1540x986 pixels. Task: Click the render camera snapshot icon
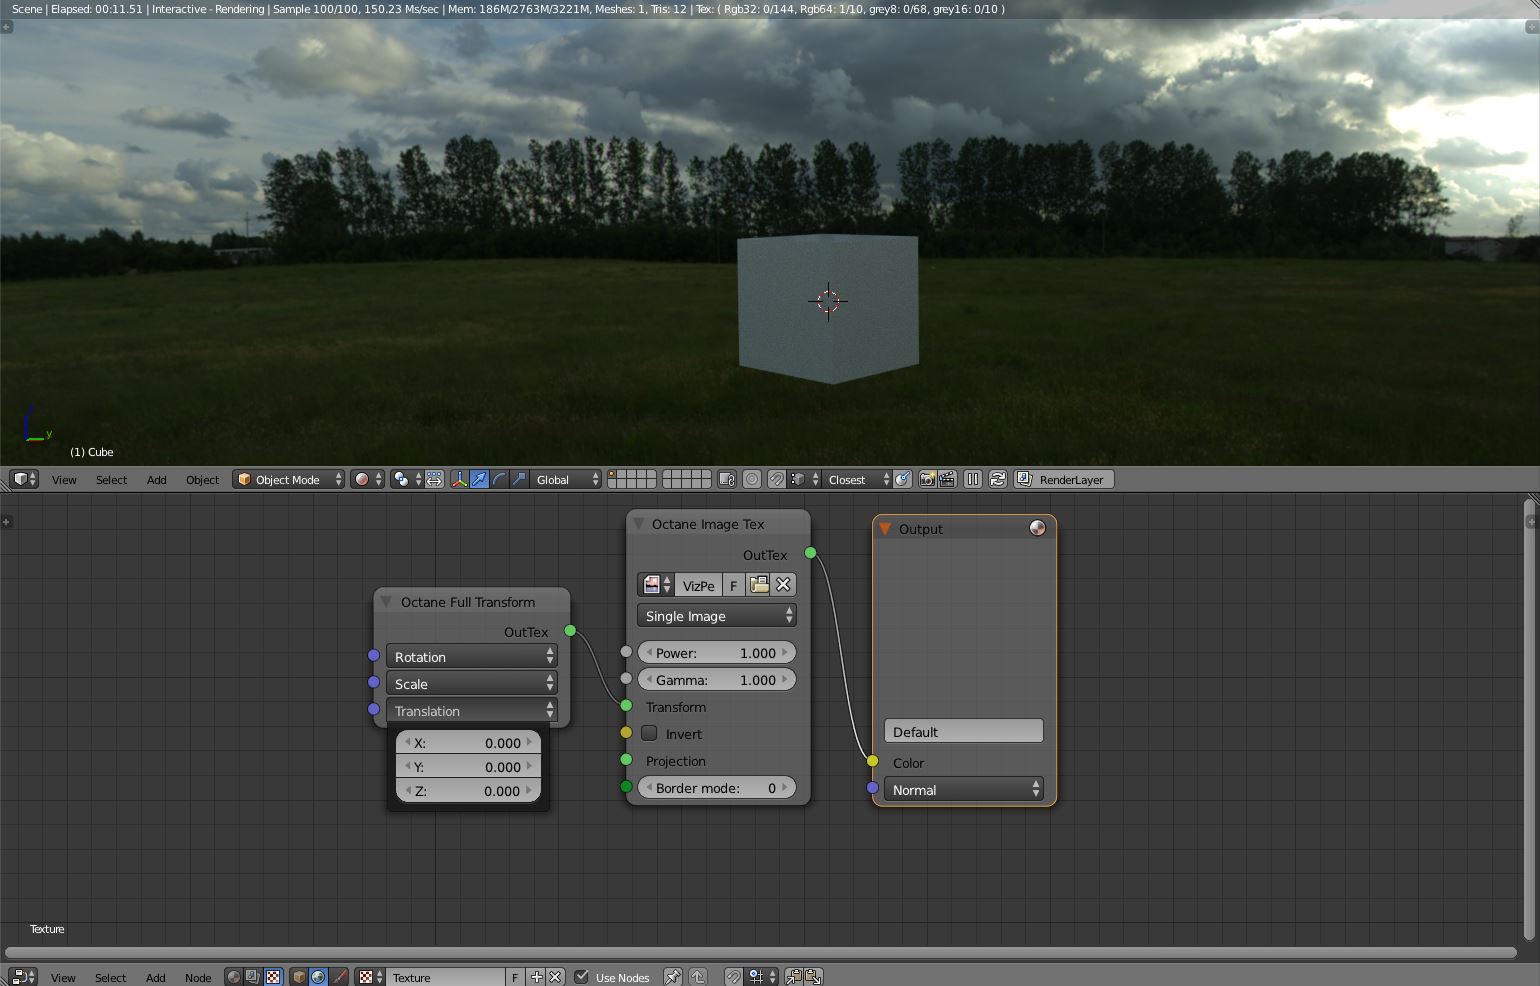tap(927, 480)
